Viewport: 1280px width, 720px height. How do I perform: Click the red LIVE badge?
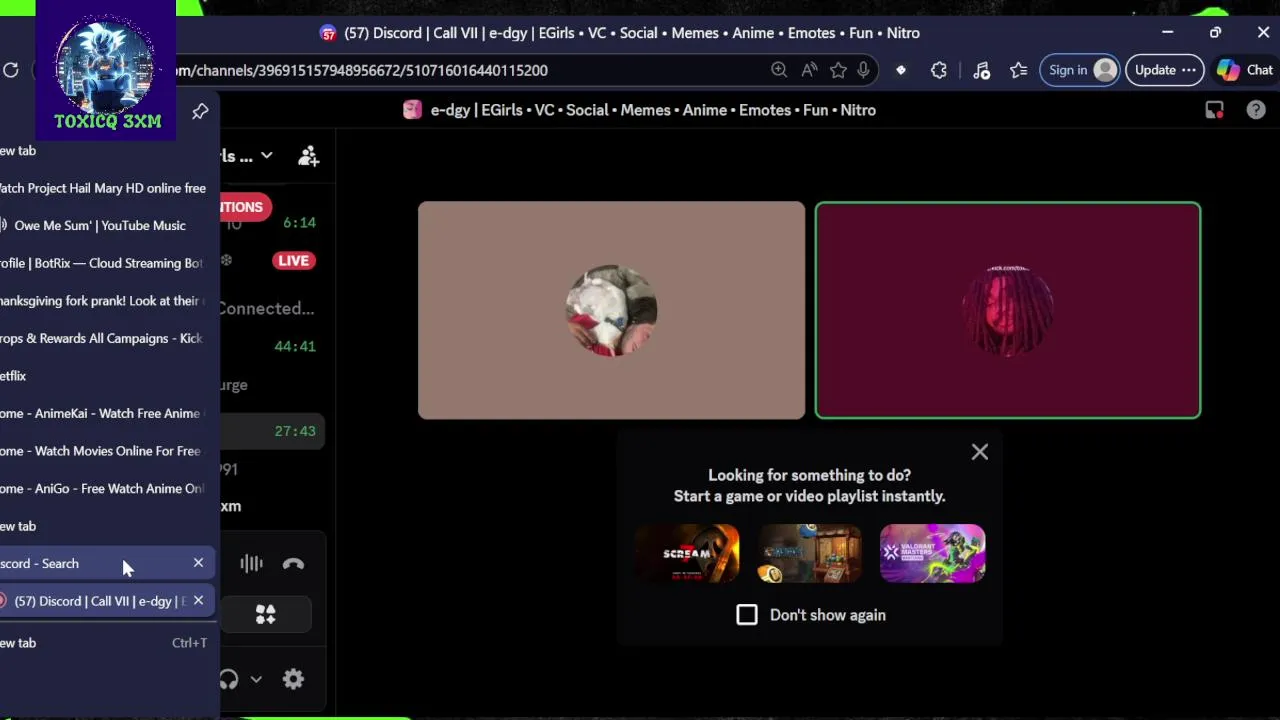[x=294, y=261]
